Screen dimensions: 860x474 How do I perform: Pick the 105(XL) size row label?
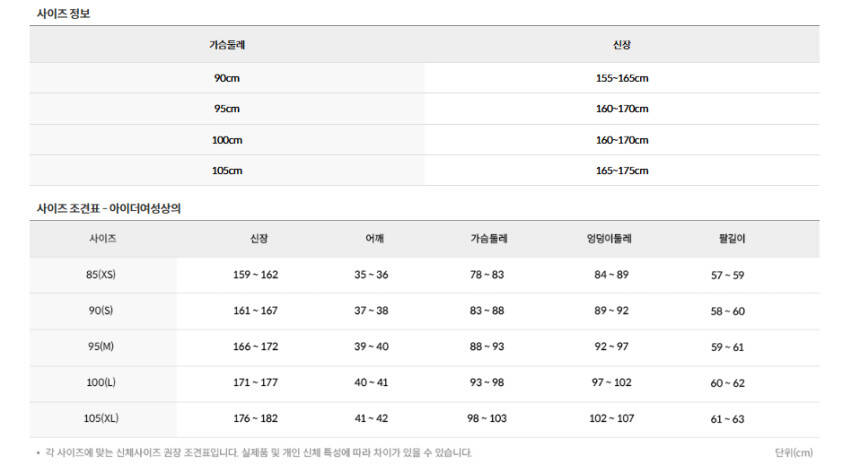click(x=101, y=418)
